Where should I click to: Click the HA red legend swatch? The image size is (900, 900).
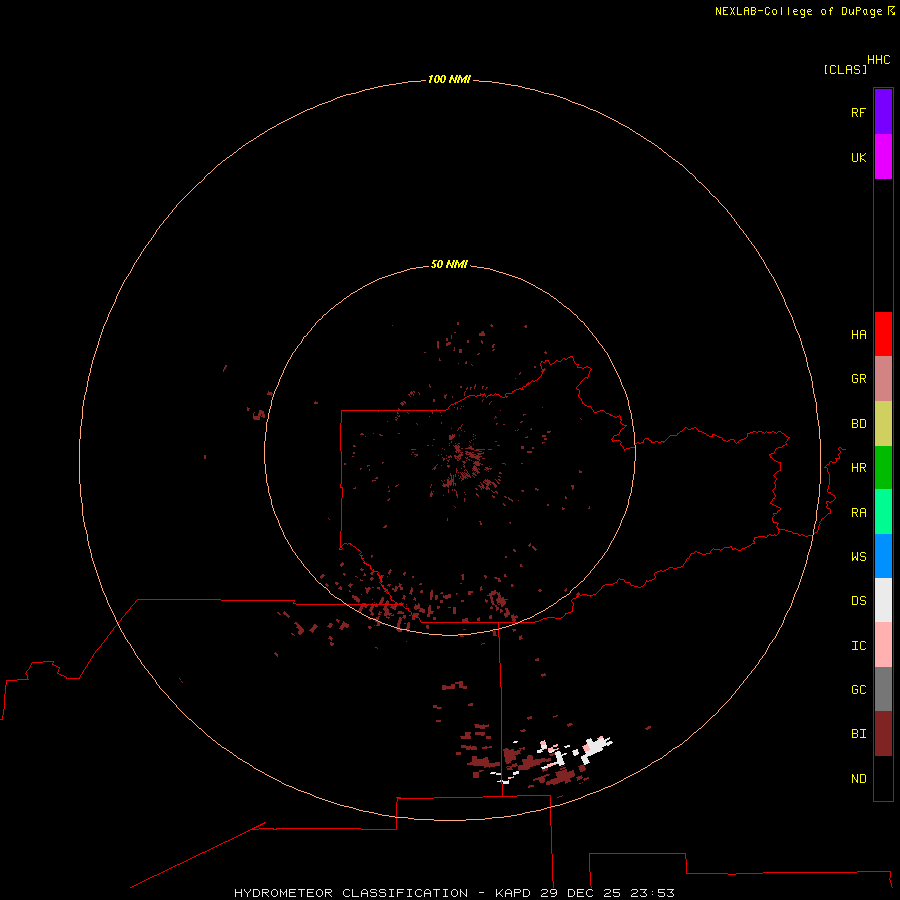point(883,334)
